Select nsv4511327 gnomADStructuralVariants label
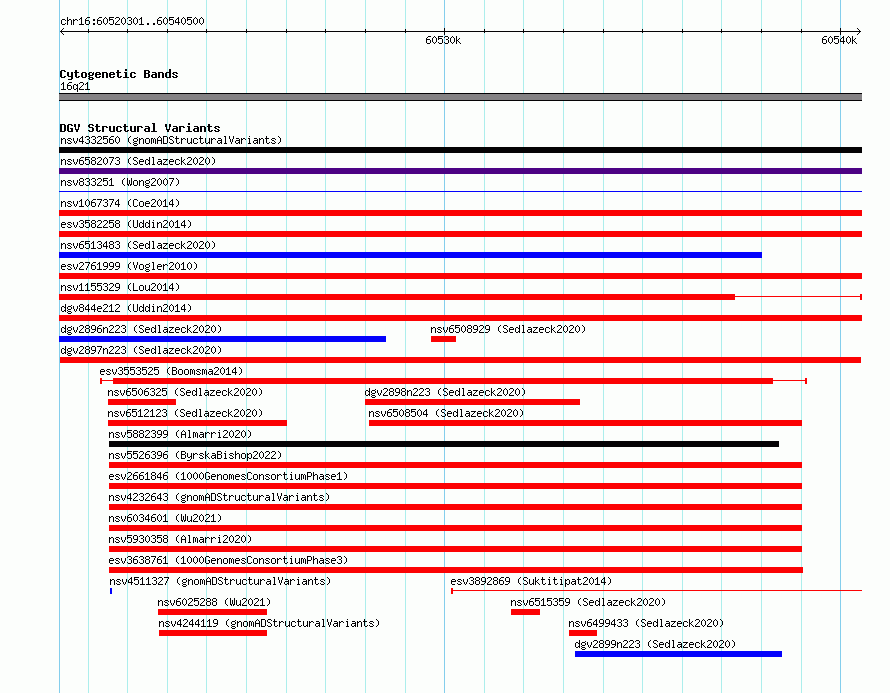The width and height of the screenshot is (890, 693). tap(220, 581)
